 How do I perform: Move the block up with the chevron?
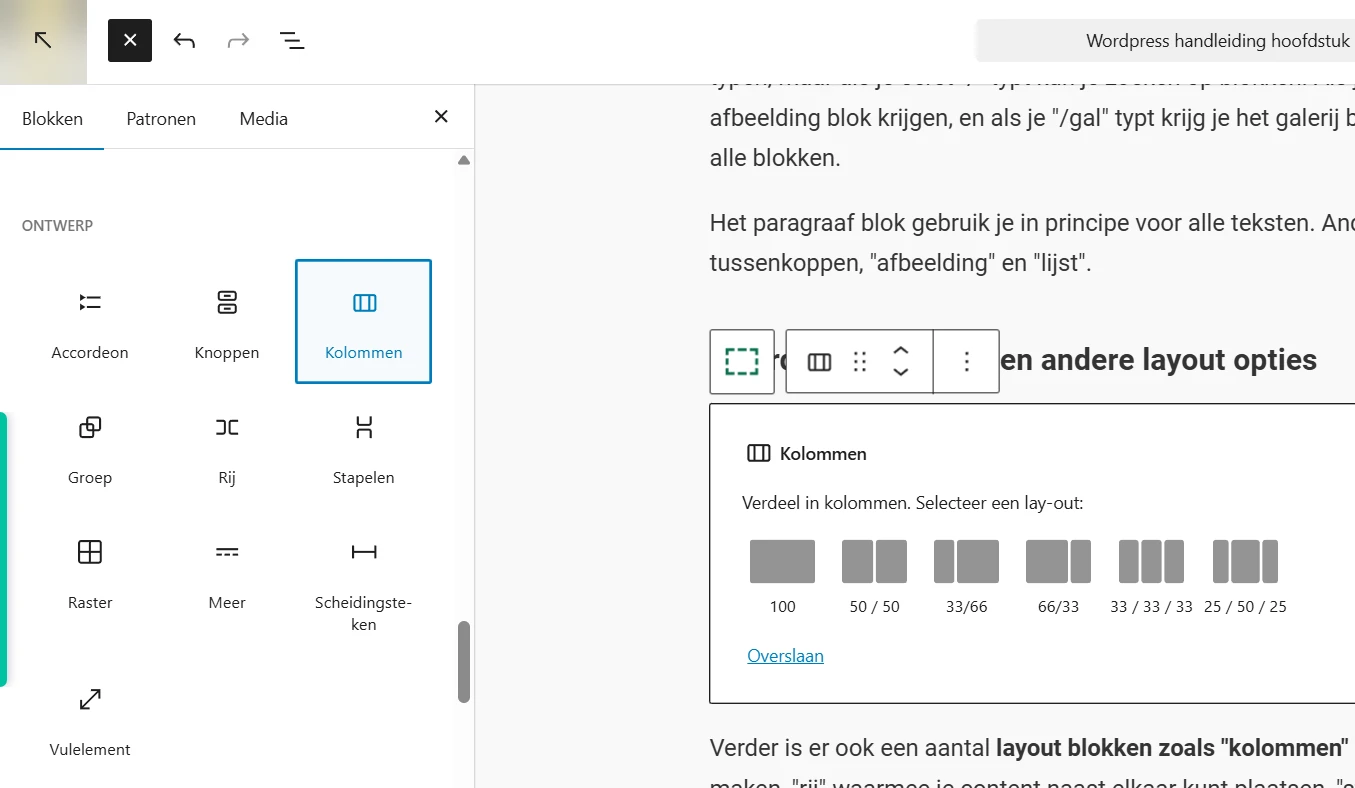point(901,352)
